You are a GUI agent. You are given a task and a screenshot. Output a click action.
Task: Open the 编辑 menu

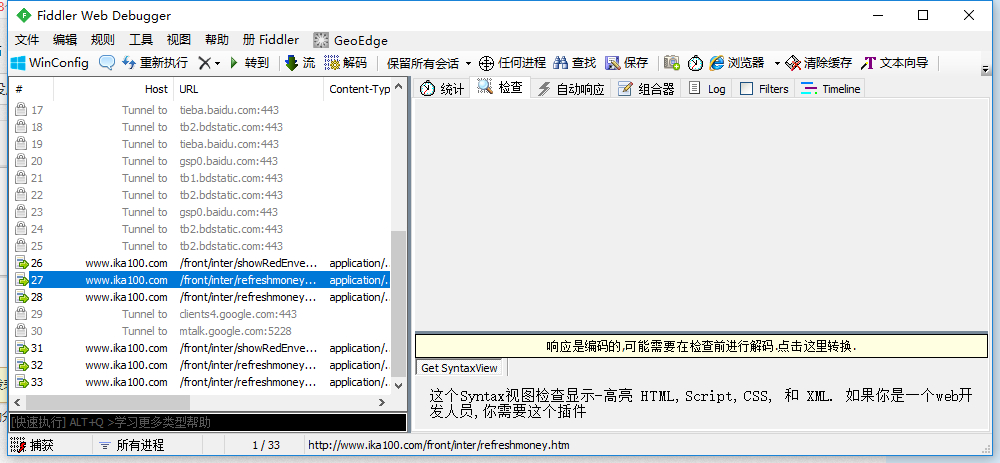pyautogui.click(x=65, y=40)
